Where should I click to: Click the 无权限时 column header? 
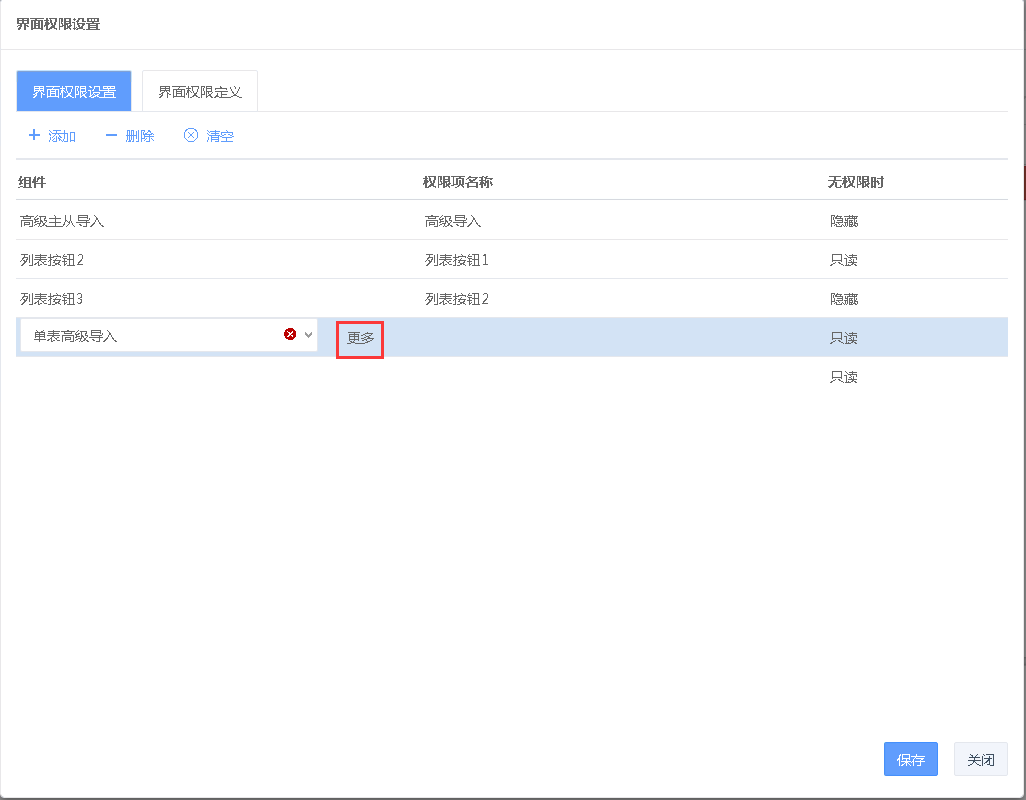click(x=855, y=182)
